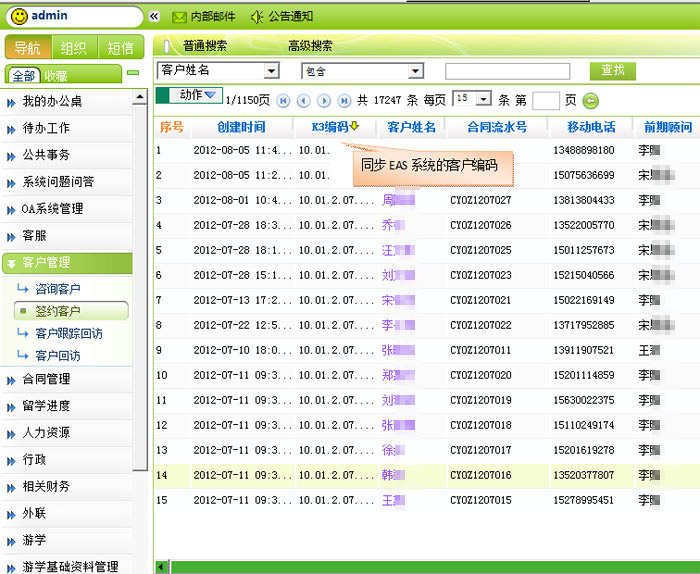The image size is (700, 574).
Task: Click the green horizontal scrollbar track
Action: pyautogui.click(x=434, y=567)
